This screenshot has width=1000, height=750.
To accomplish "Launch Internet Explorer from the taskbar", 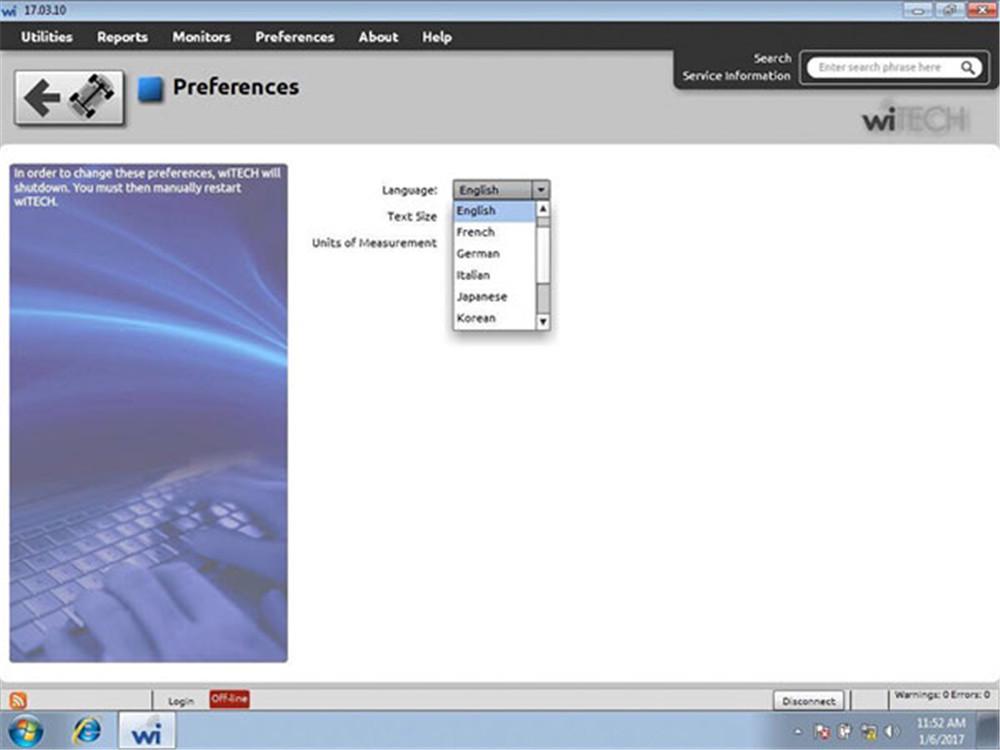I will click(86, 731).
